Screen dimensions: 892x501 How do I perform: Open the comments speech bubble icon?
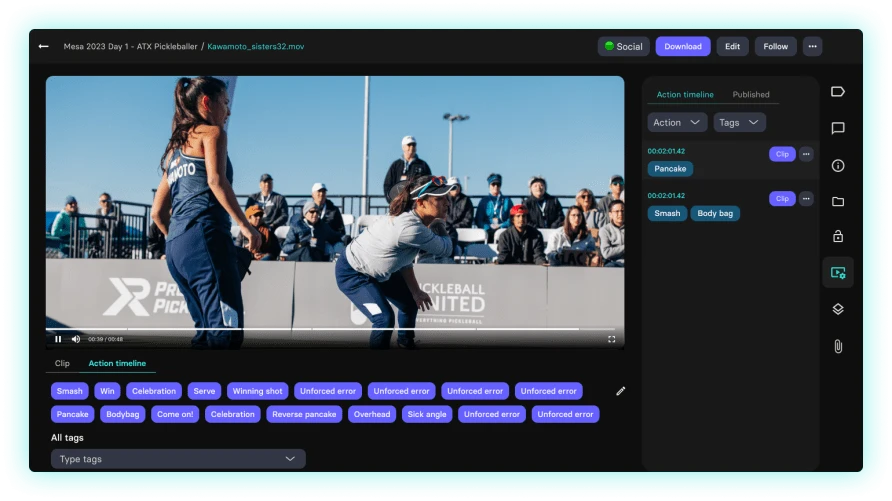[838, 128]
